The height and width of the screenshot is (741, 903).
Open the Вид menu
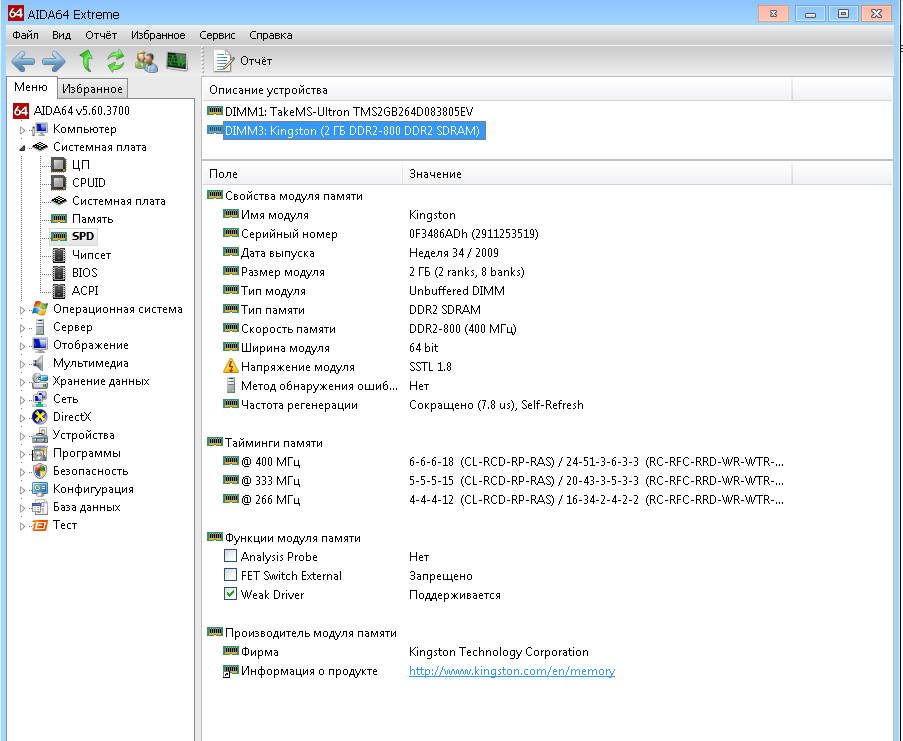click(61, 35)
